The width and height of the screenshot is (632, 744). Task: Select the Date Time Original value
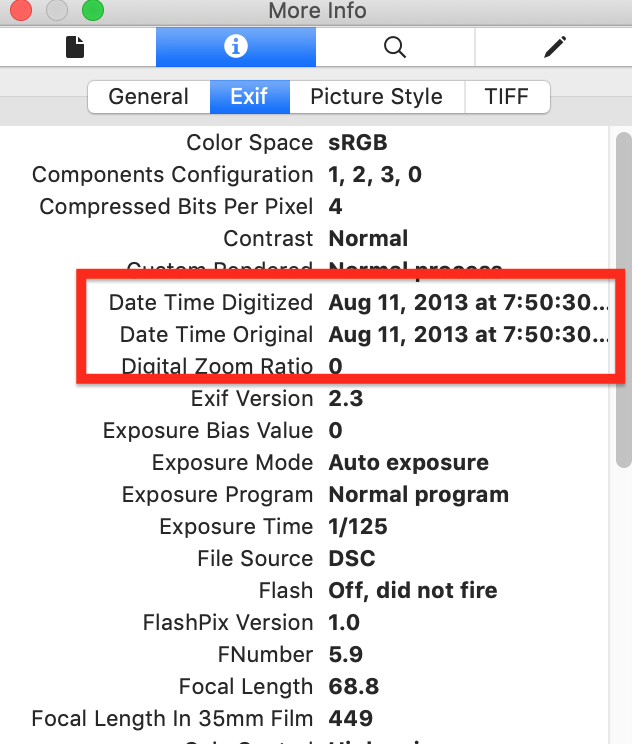click(468, 334)
